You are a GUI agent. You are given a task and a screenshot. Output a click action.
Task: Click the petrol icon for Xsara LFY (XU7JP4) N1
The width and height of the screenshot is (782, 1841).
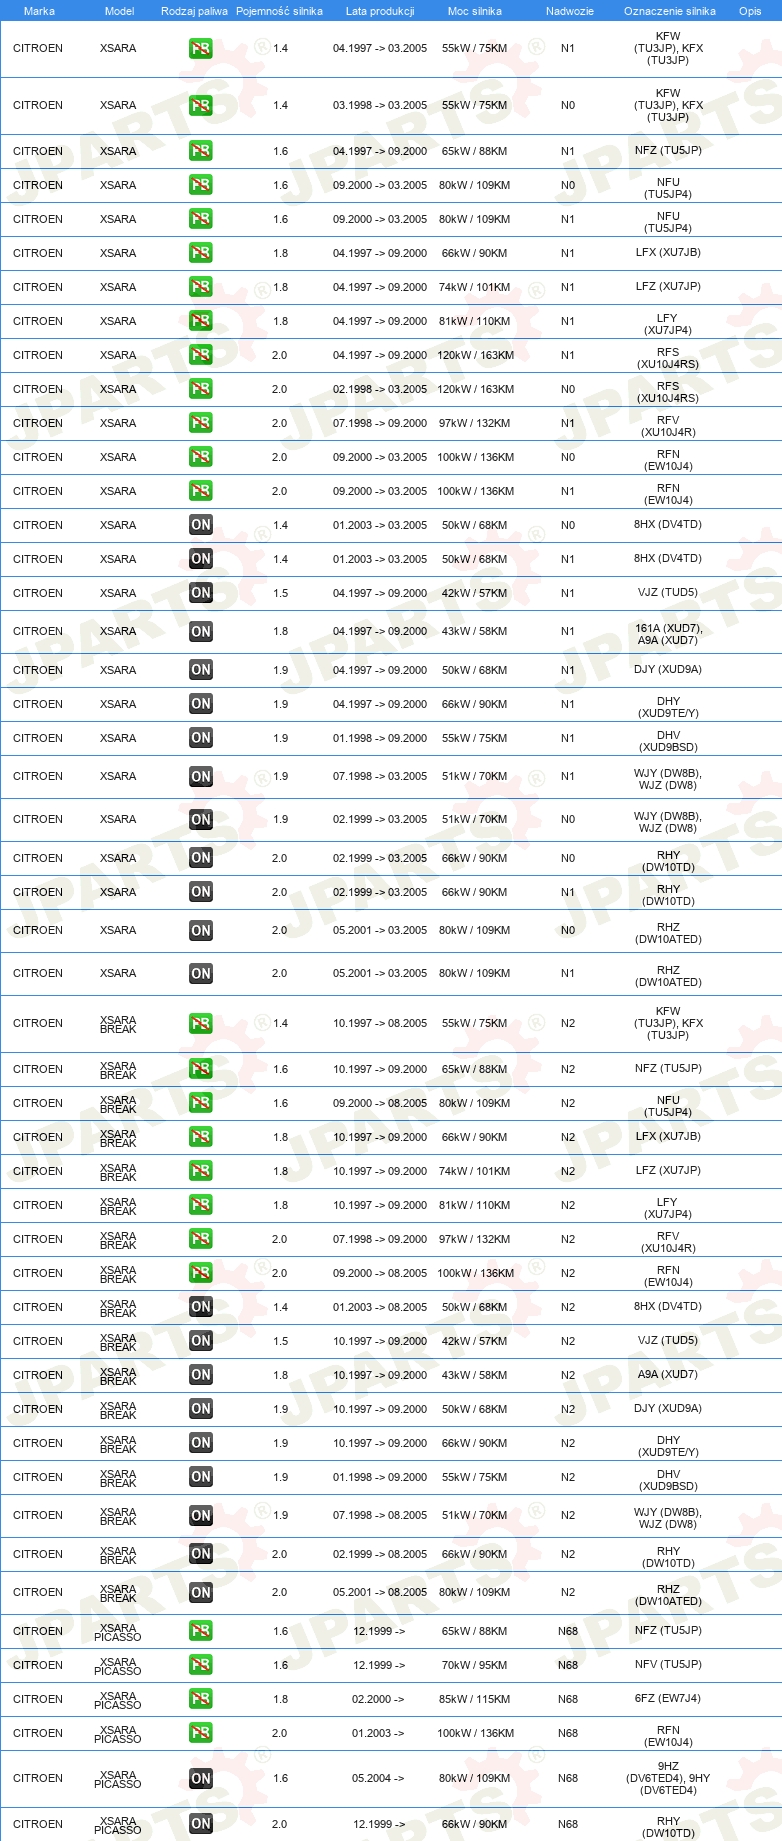[x=201, y=321]
